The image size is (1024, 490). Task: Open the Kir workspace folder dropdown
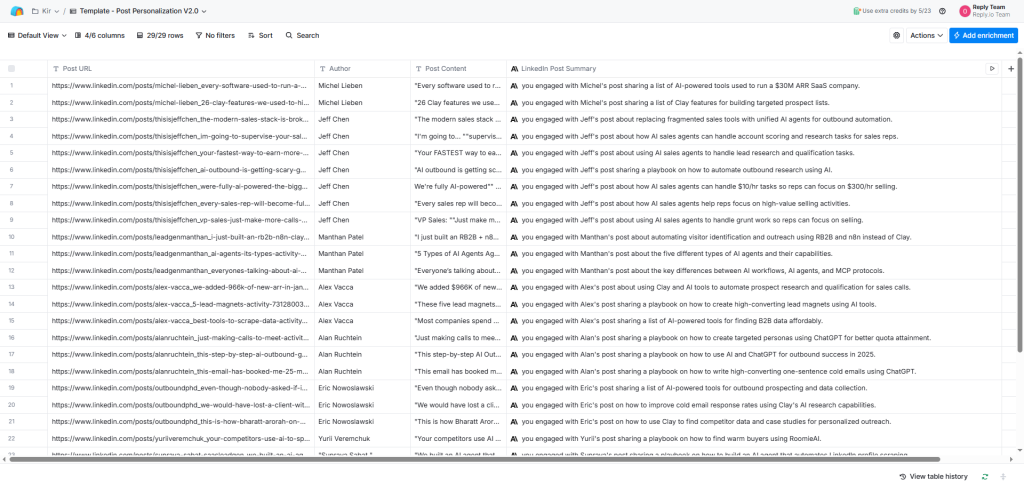46,11
